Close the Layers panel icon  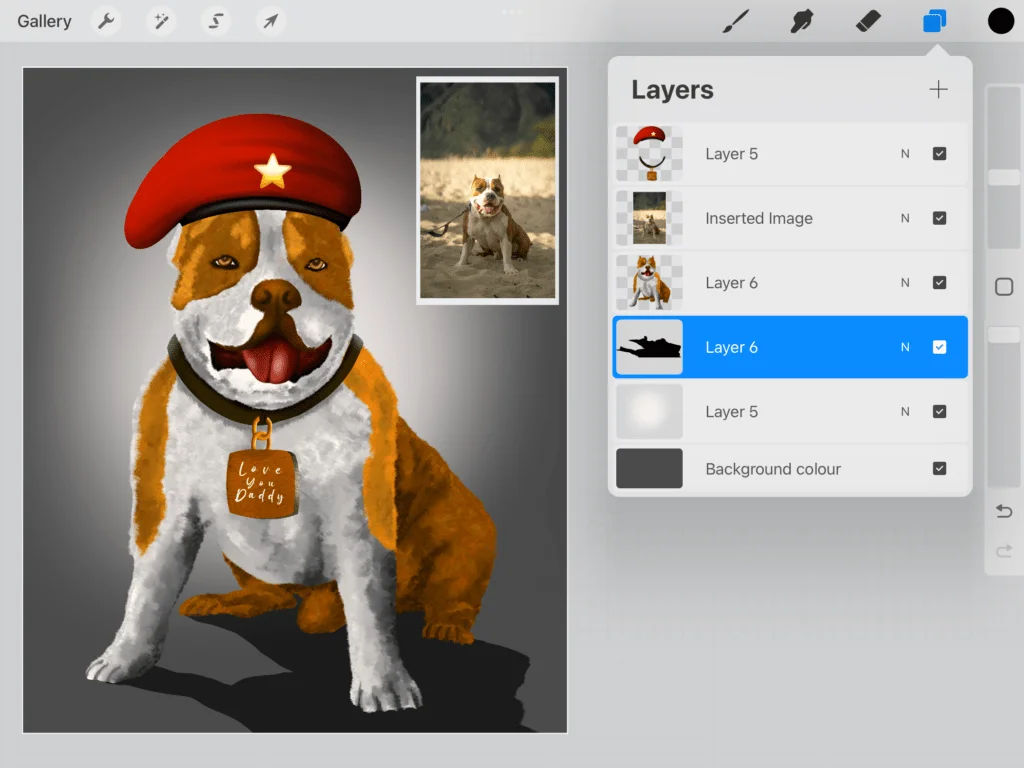pyautogui.click(x=935, y=22)
